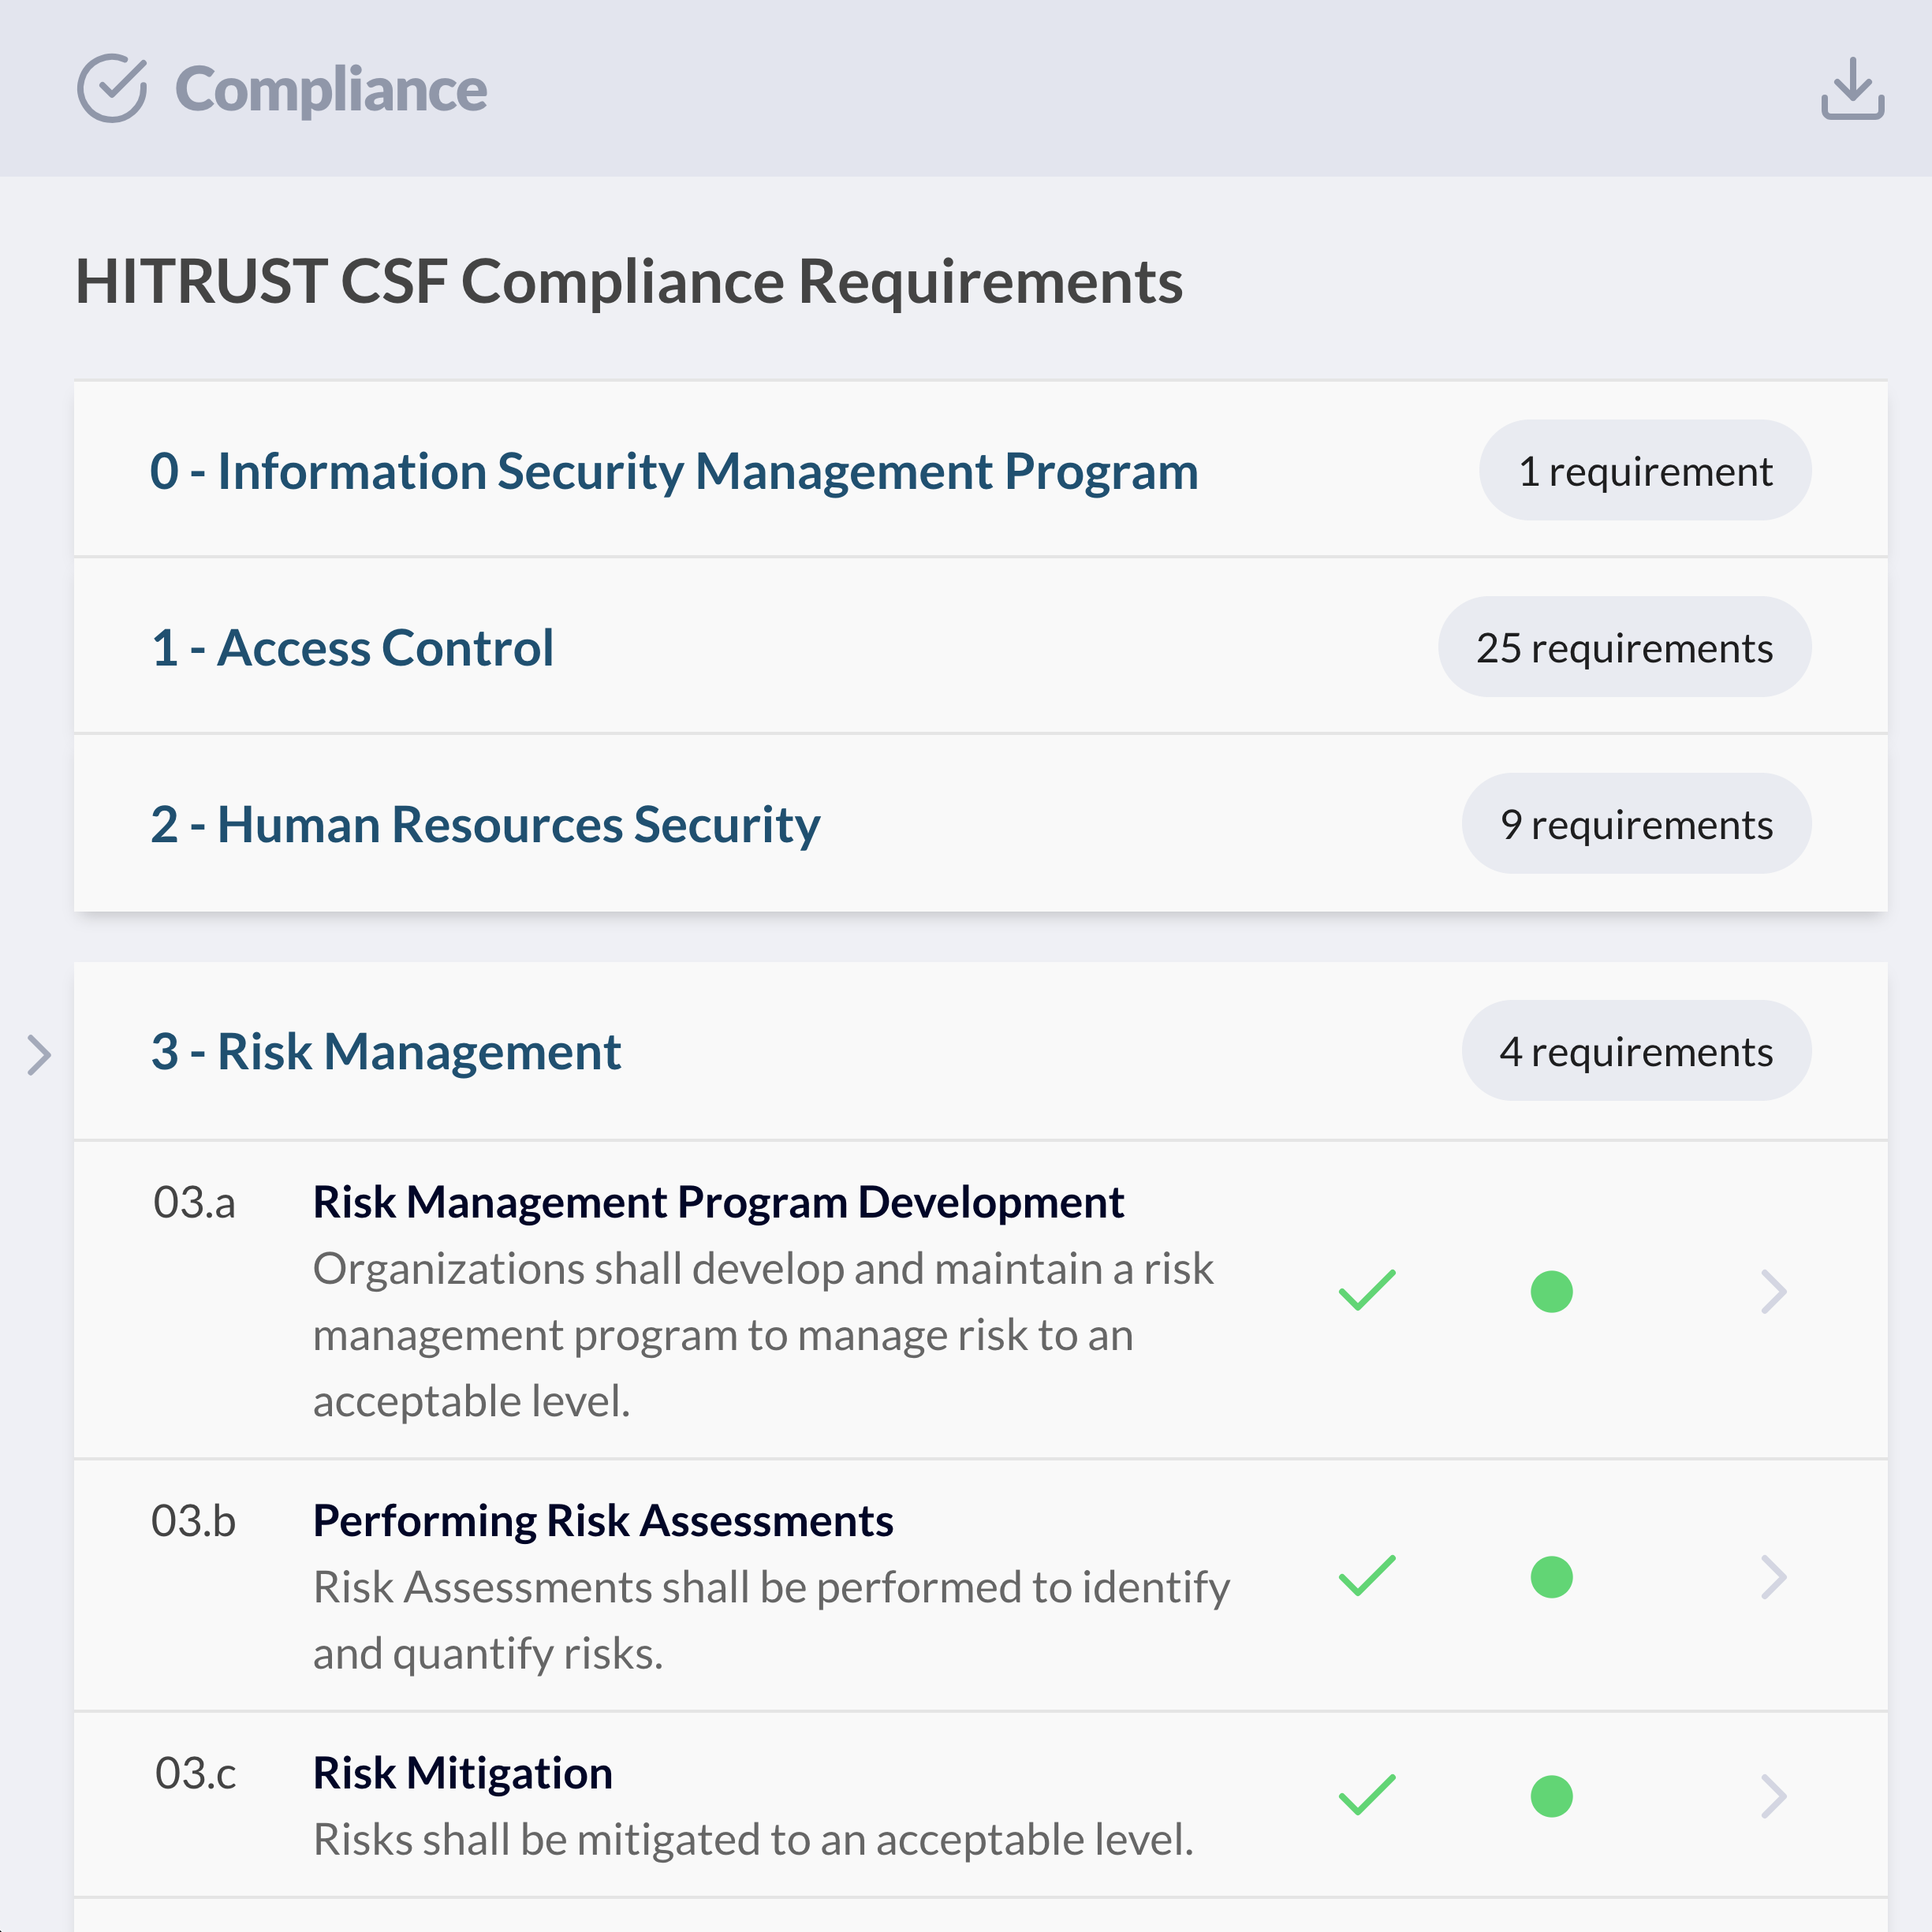Select the 3 - Risk Management header
Image resolution: width=1932 pixels, height=1932 pixels.
pyautogui.click(x=386, y=1052)
